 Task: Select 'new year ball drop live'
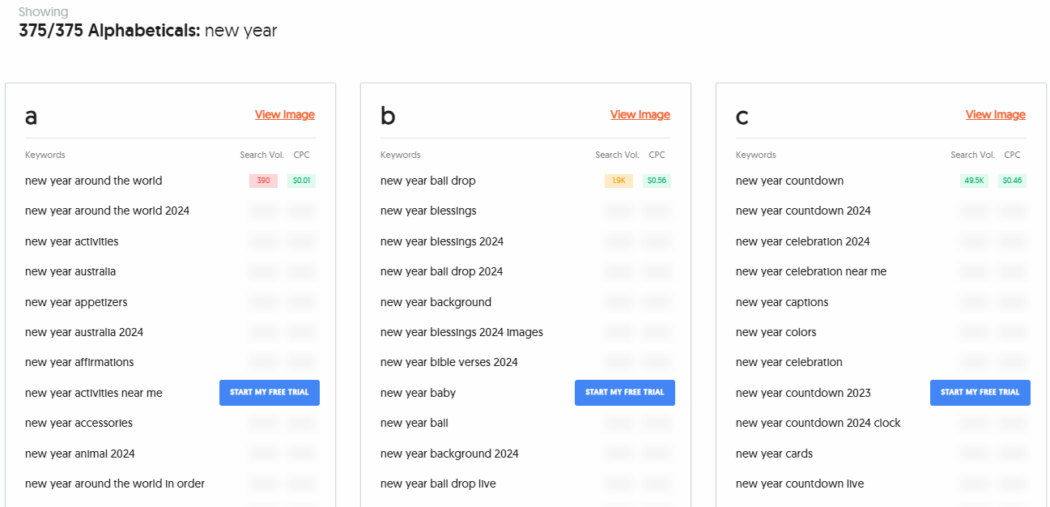point(438,484)
